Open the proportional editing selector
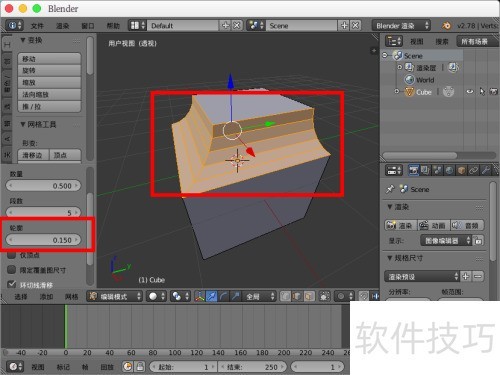The width and height of the screenshot is (500, 375). click(x=345, y=296)
